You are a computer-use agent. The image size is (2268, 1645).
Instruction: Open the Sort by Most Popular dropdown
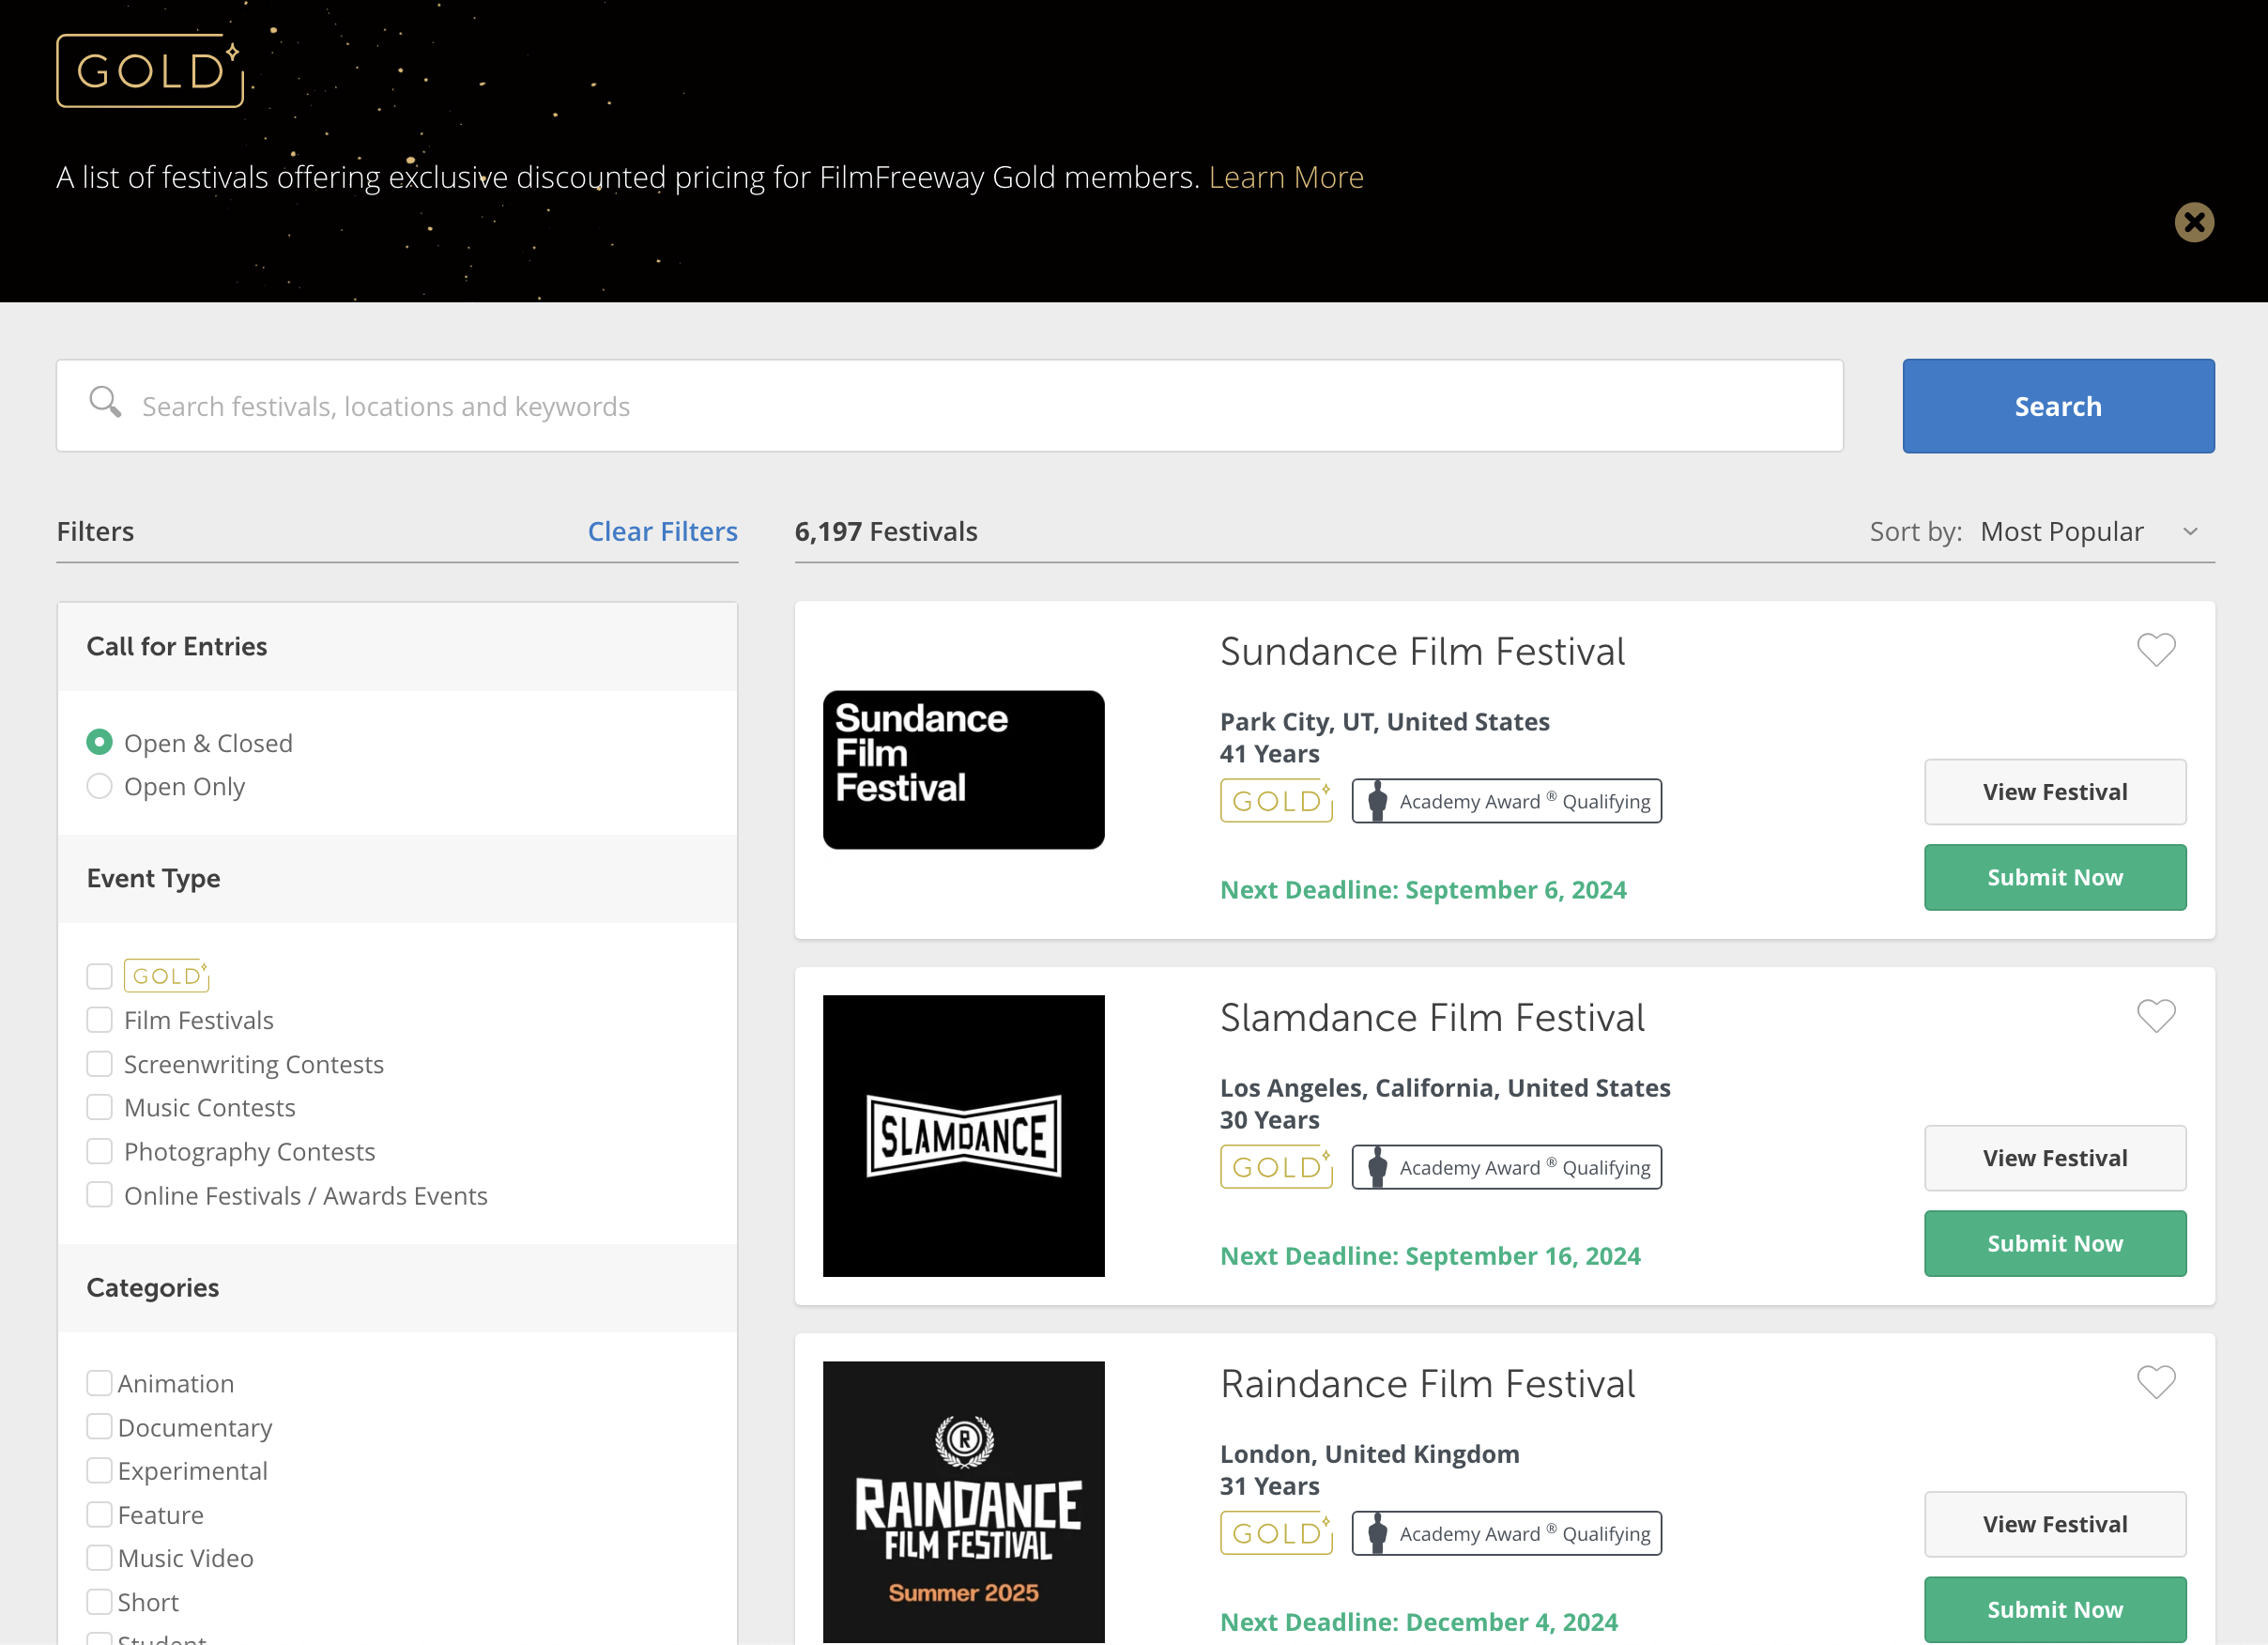[x=2089, y=531]
